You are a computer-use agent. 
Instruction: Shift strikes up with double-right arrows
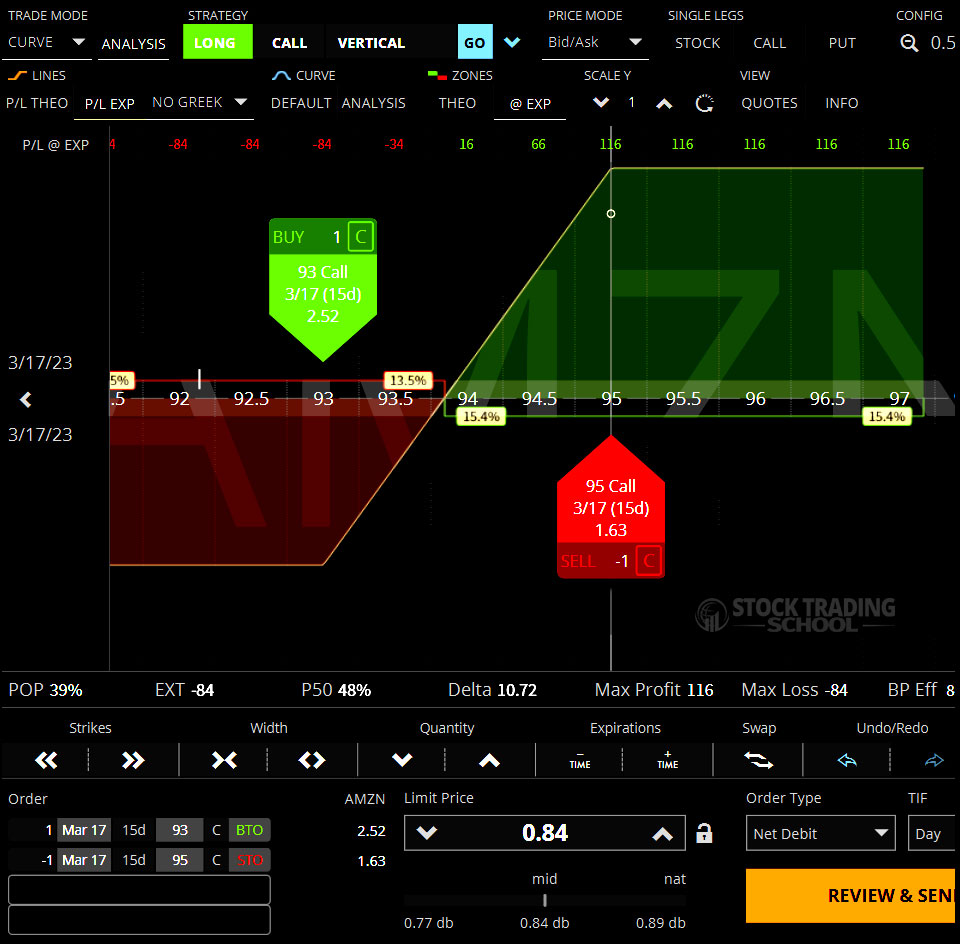coord(133,760)
